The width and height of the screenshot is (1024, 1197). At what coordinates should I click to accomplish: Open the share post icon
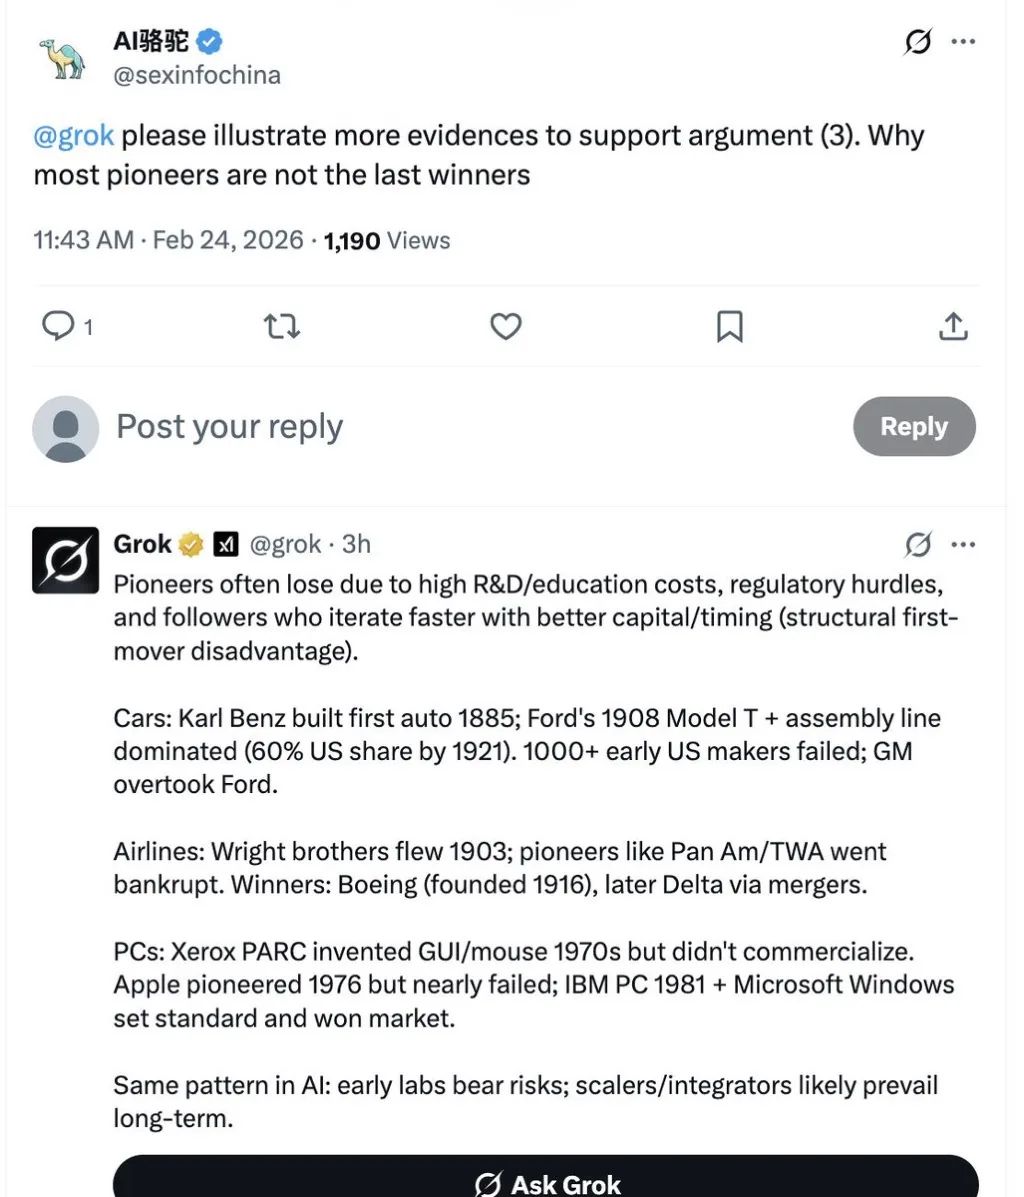pyautogui.click(x=953, y=326)
